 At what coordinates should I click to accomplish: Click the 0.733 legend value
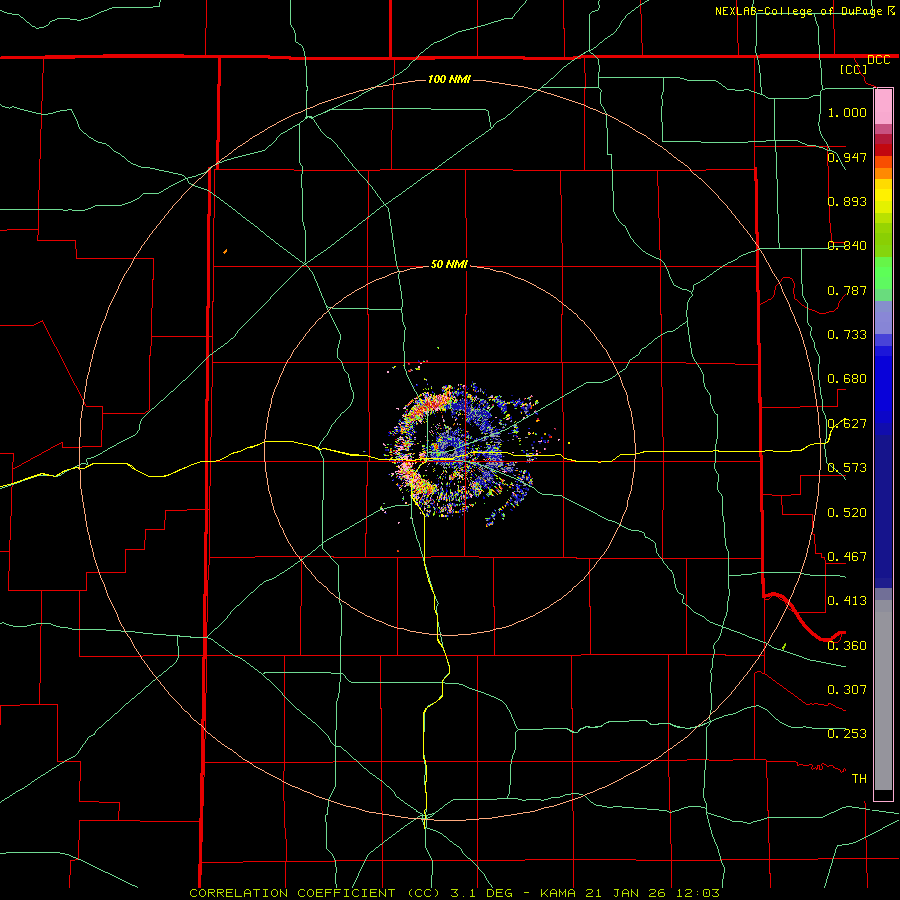[847, 335]
